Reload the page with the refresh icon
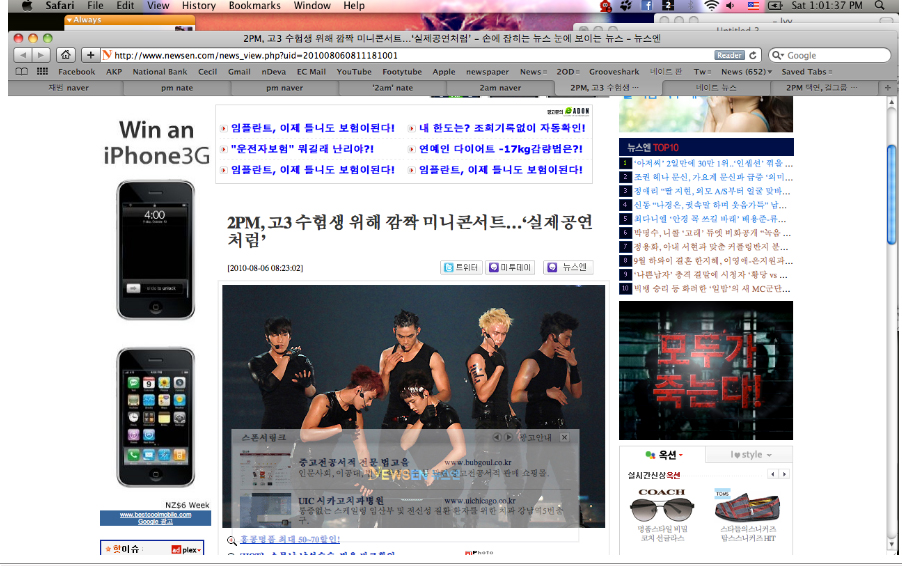902x566 pixels. (x=752, y=55)
